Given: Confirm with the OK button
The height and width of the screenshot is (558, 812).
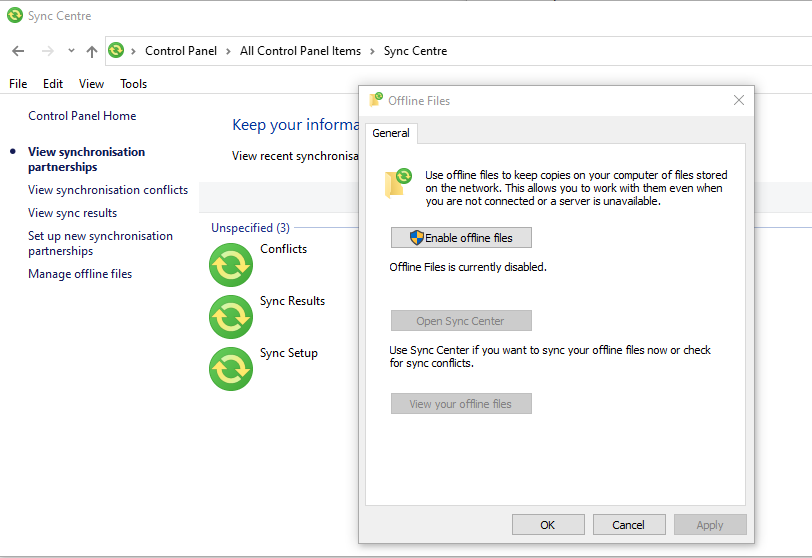Looking at the screenshot, I should pyautogui.click(x=548, y=524).
